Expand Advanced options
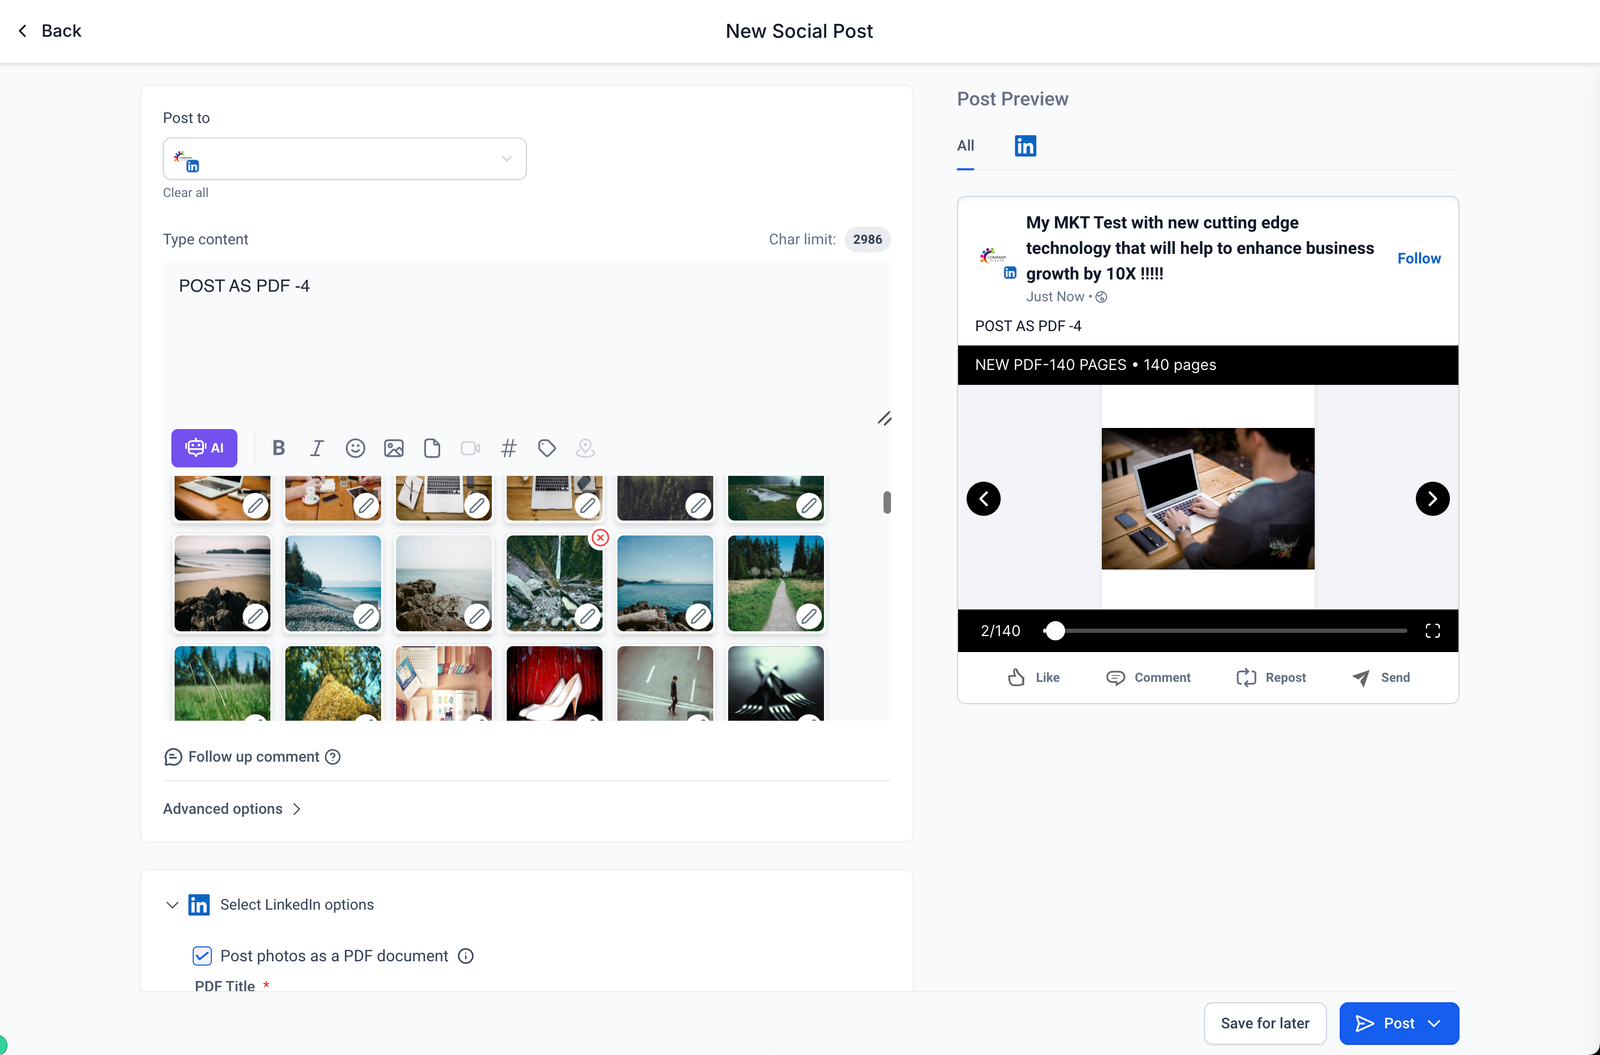This screenshot has height=1055, width=1600. click(232, 809)
